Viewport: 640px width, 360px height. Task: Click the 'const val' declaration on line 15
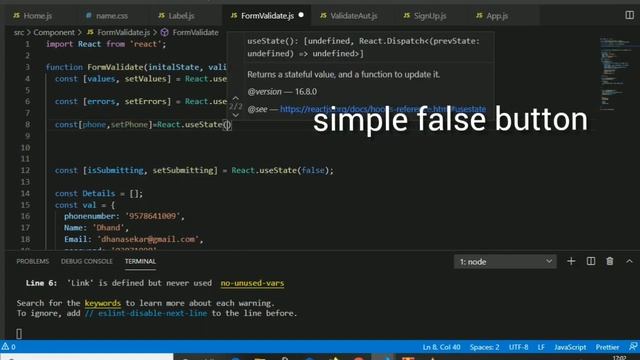click(x=76, y=205)
